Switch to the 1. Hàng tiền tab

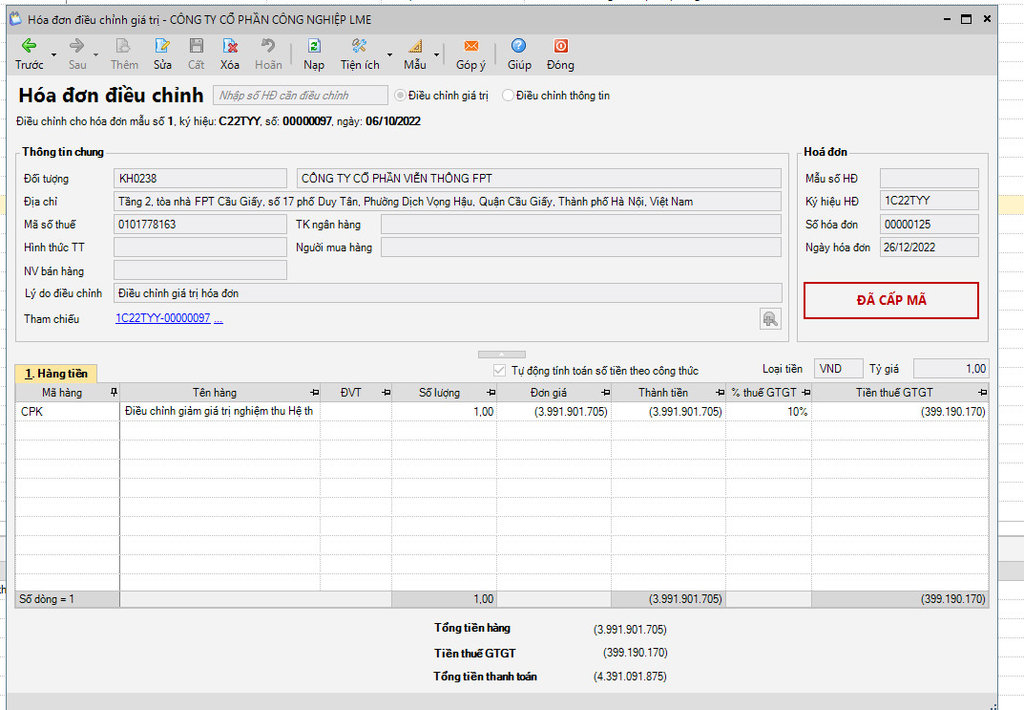click(x=56, y=374)
